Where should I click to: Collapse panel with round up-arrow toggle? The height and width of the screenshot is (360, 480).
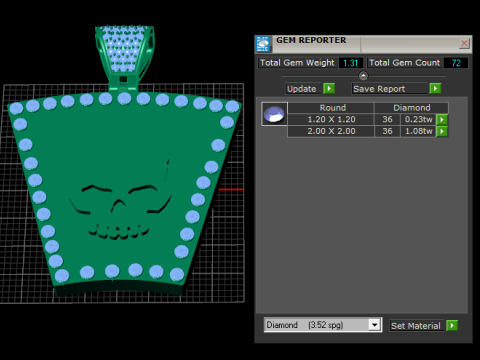pyautogui.click(x=363, y=76)
